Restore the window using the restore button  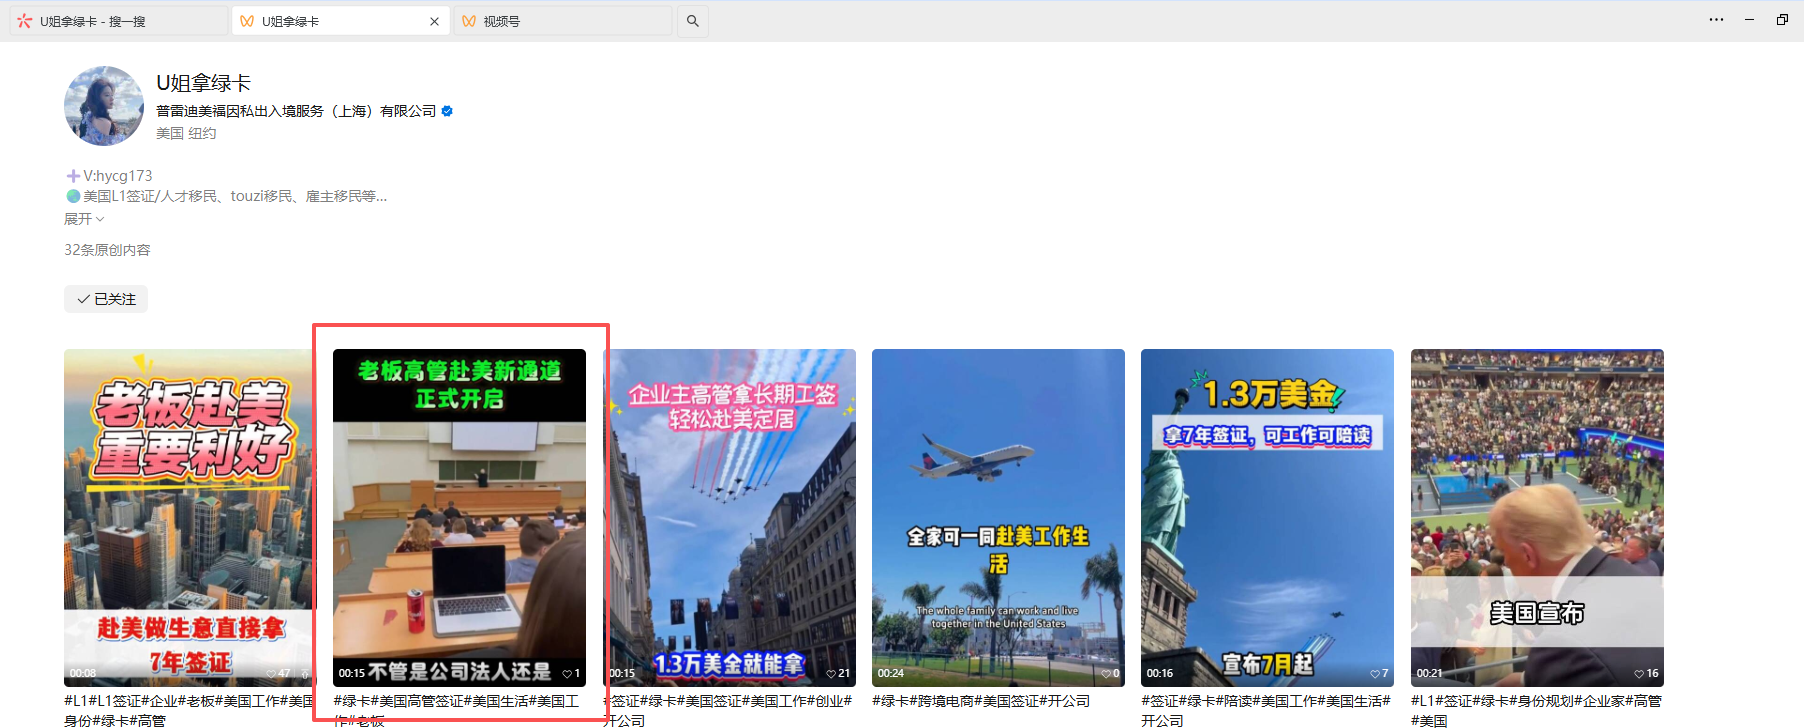coord(1782,20)
